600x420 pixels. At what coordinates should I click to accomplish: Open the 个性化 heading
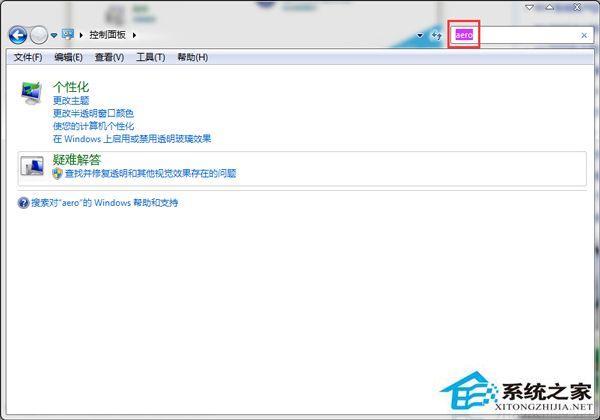click(71, 87)
